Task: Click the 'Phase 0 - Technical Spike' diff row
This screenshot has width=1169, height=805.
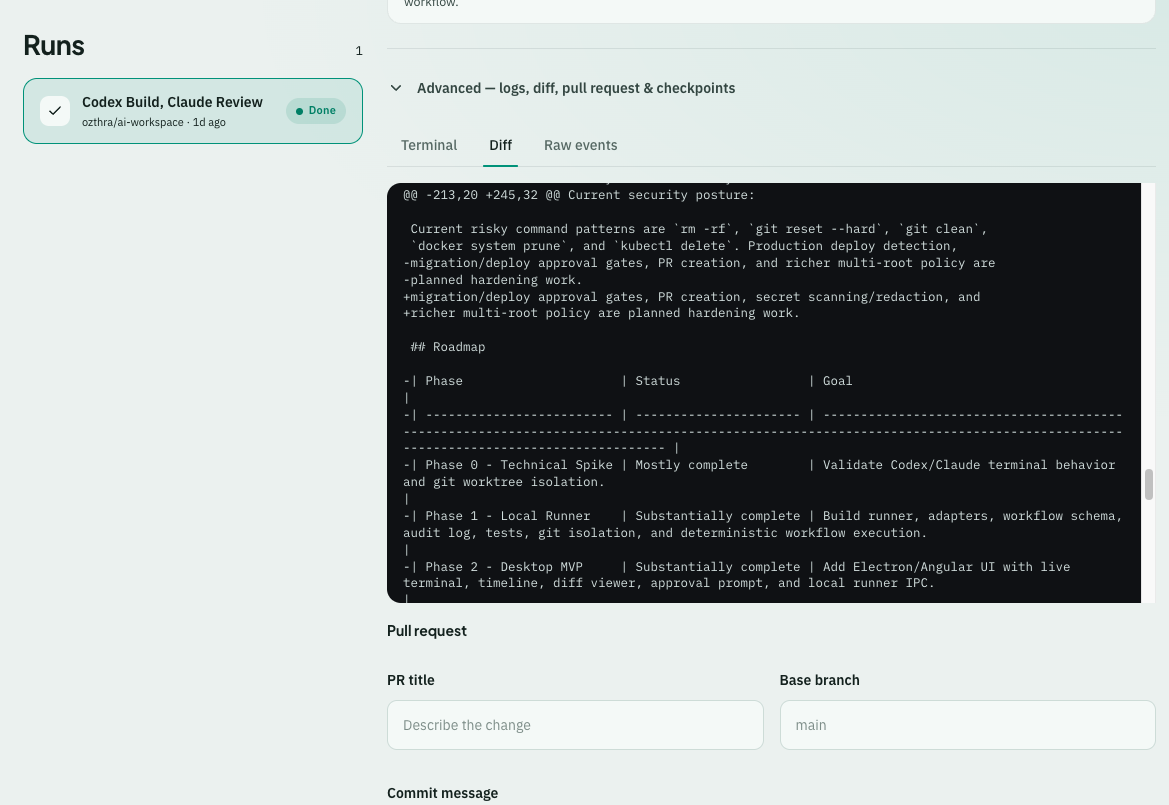Action: pyautogui.click(x=759, y=473)
